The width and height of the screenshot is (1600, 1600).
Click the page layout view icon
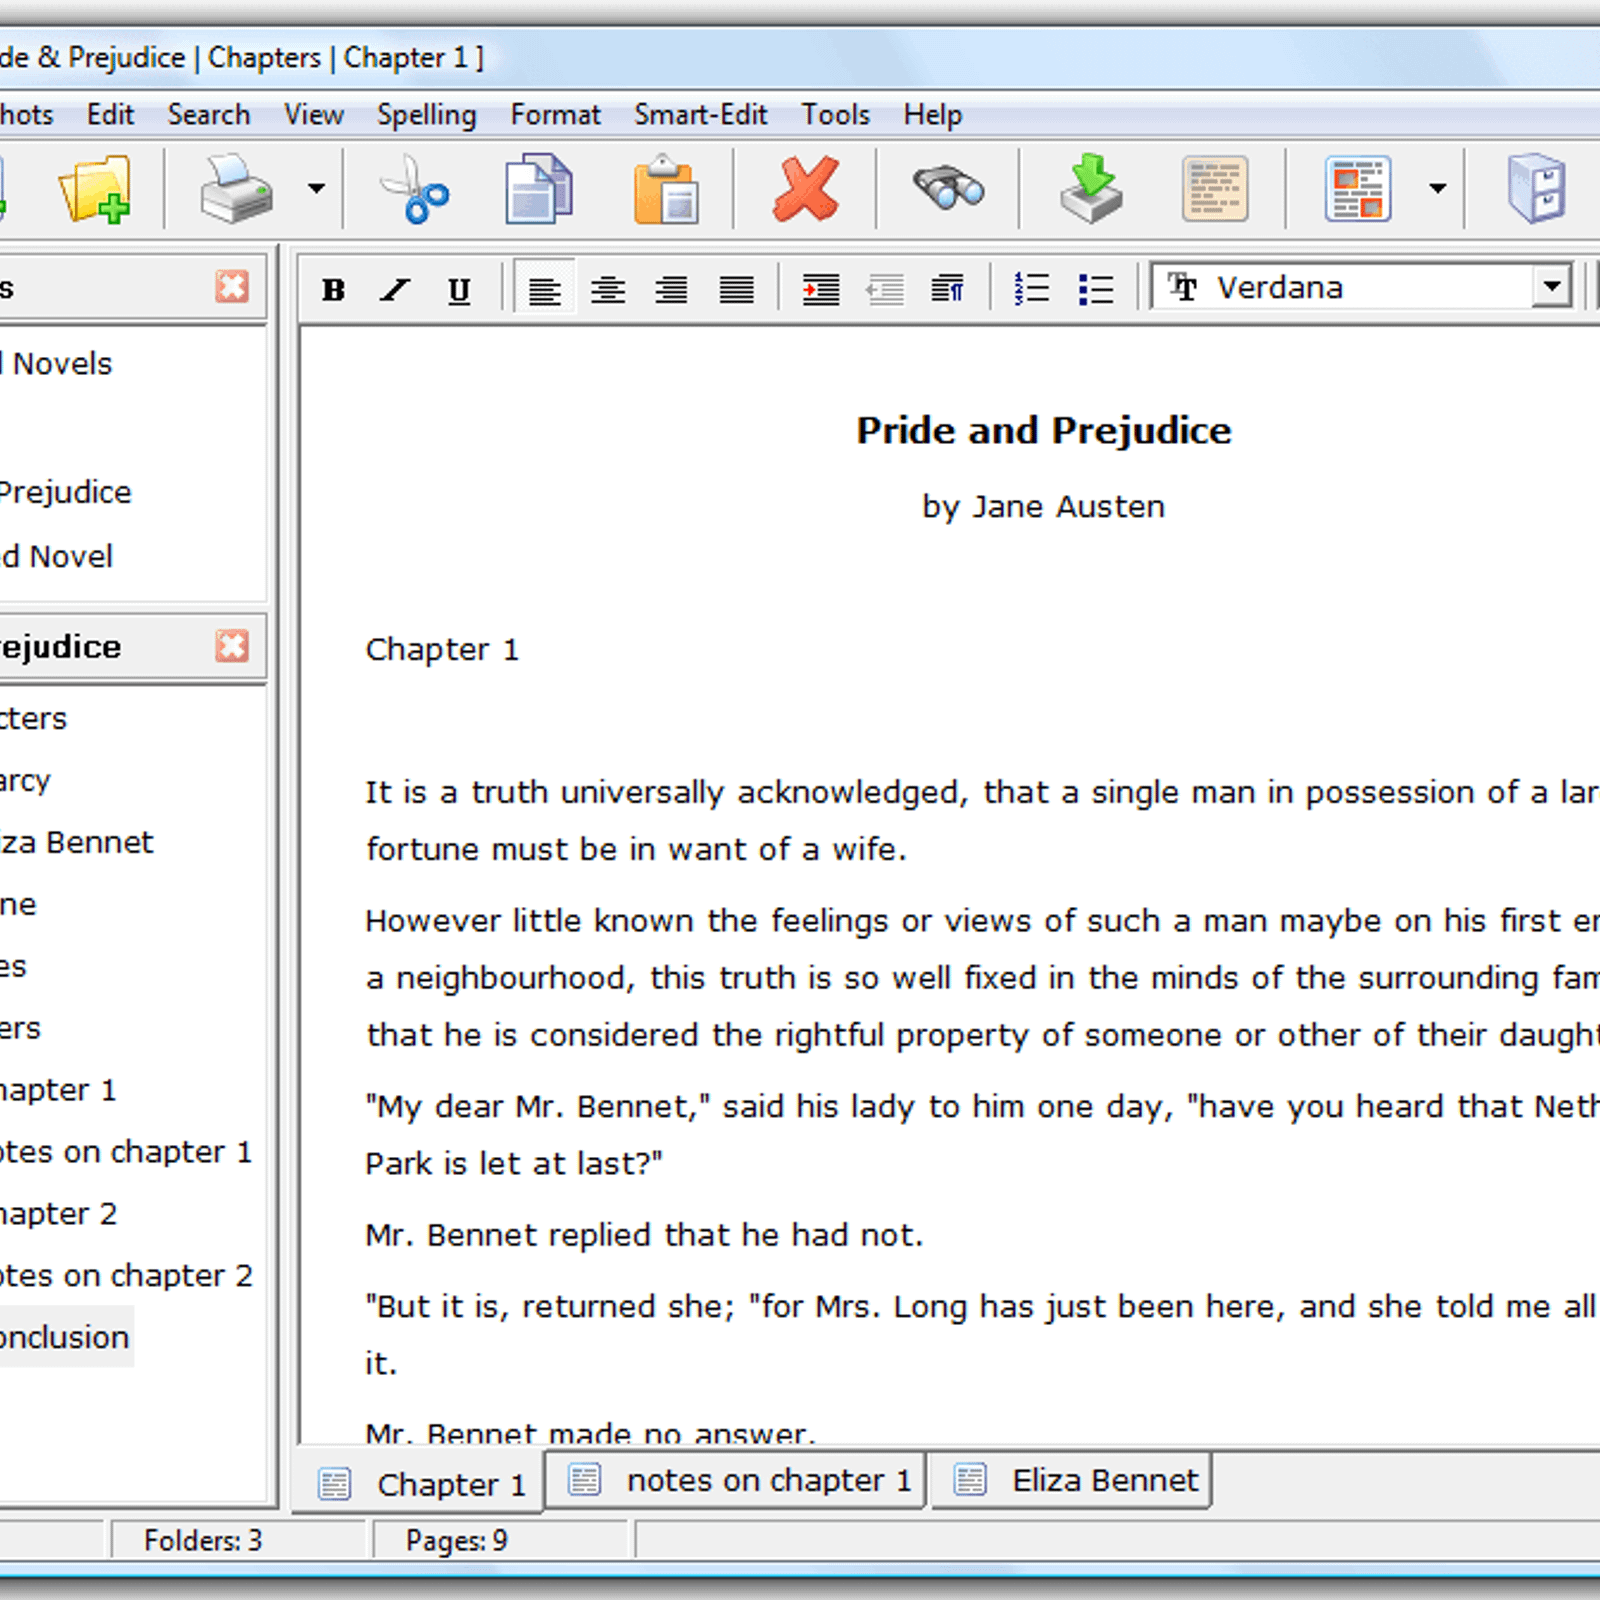click(x=1358, y=188)
